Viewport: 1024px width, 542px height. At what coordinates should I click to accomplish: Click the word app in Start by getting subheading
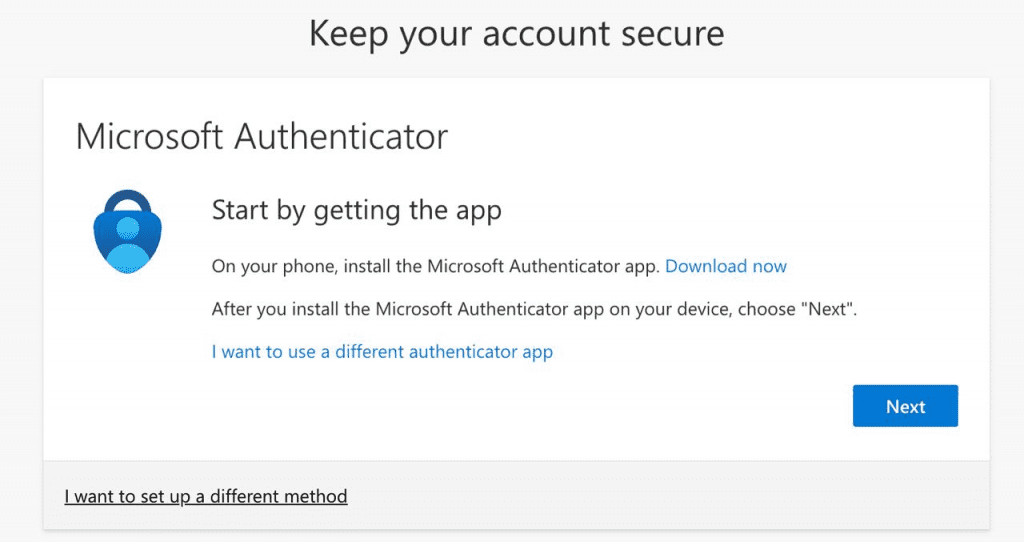tap(479, 212)
